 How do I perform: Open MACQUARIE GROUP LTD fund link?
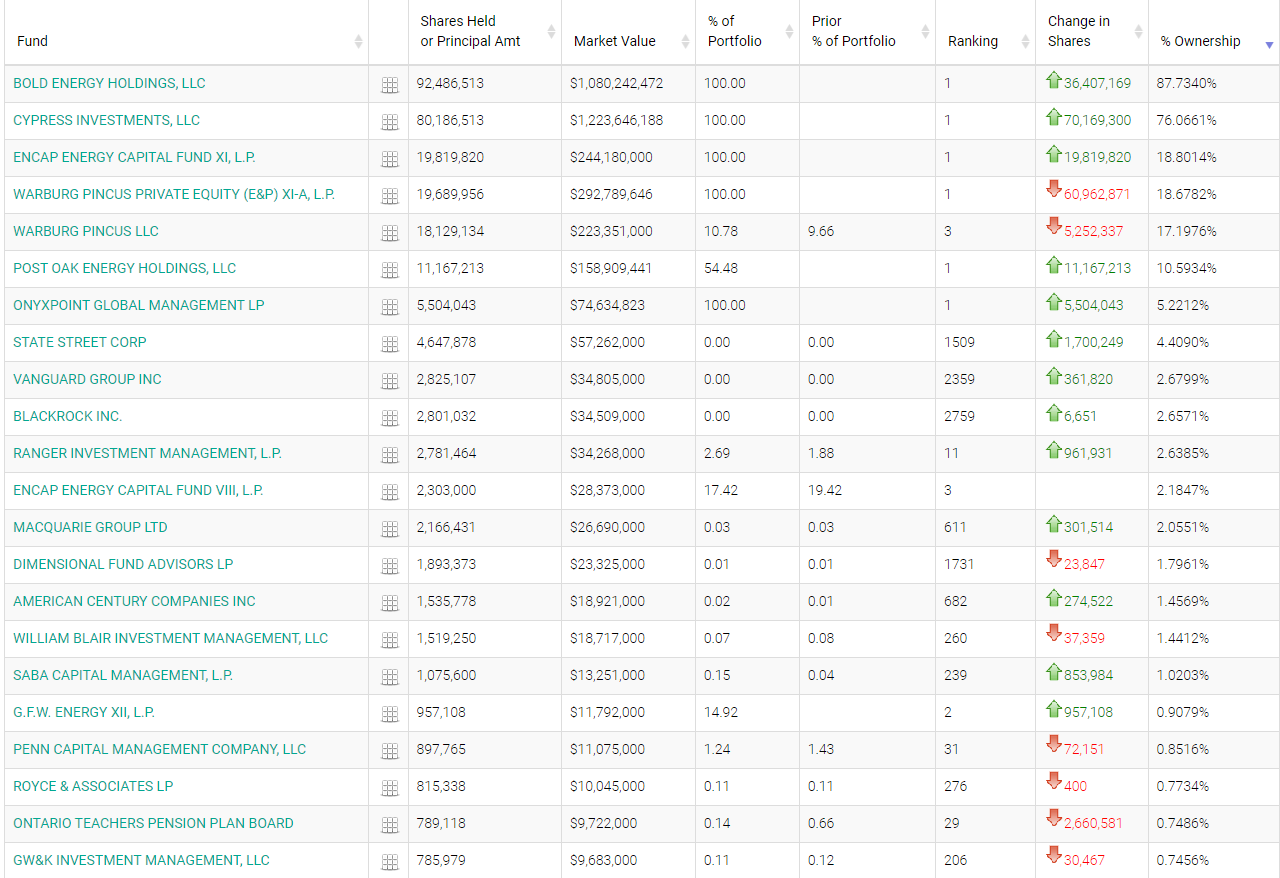pyautogui.click(x=90, y=527)
